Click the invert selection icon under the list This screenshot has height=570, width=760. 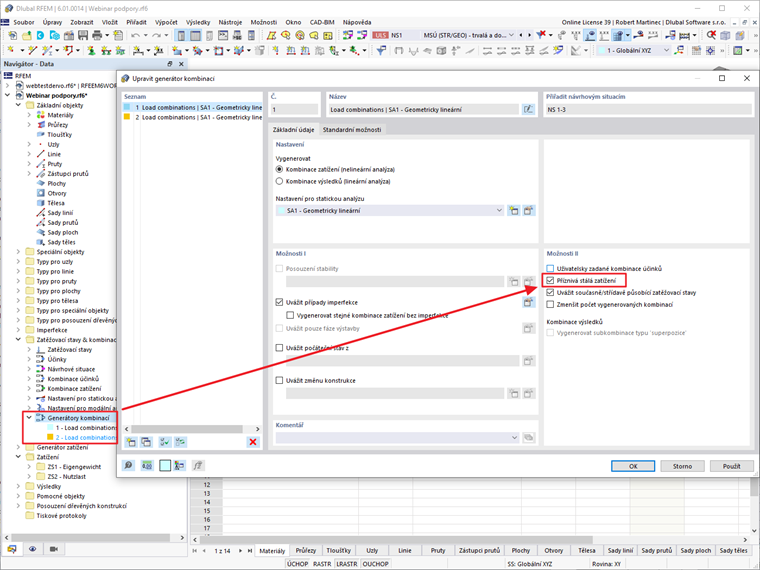click(180, 442)
